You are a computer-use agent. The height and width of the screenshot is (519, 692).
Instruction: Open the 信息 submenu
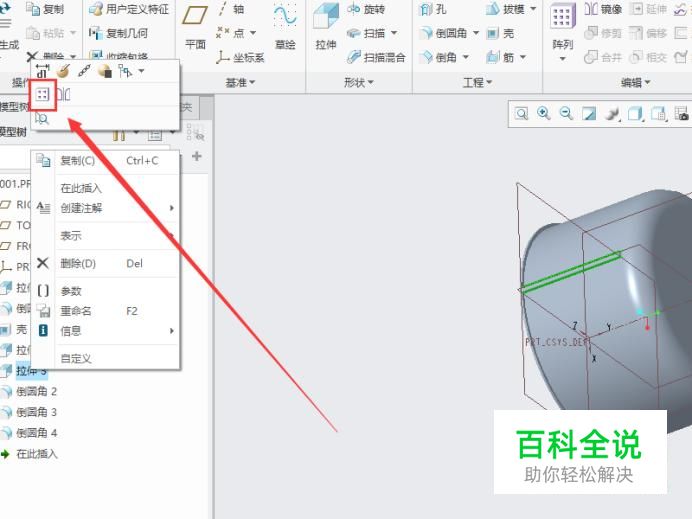tap(106, 331)
